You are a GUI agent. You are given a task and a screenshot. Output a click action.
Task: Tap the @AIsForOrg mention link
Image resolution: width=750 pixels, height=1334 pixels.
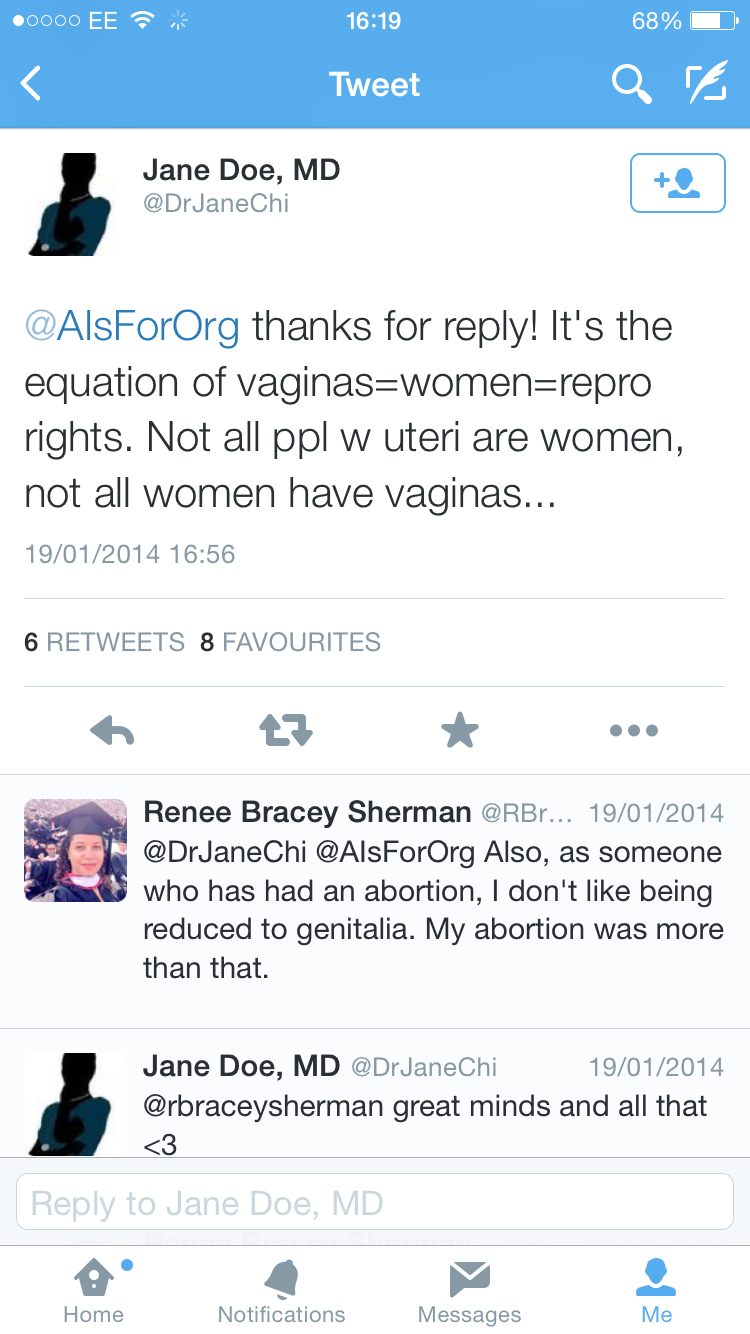[132, 327]
